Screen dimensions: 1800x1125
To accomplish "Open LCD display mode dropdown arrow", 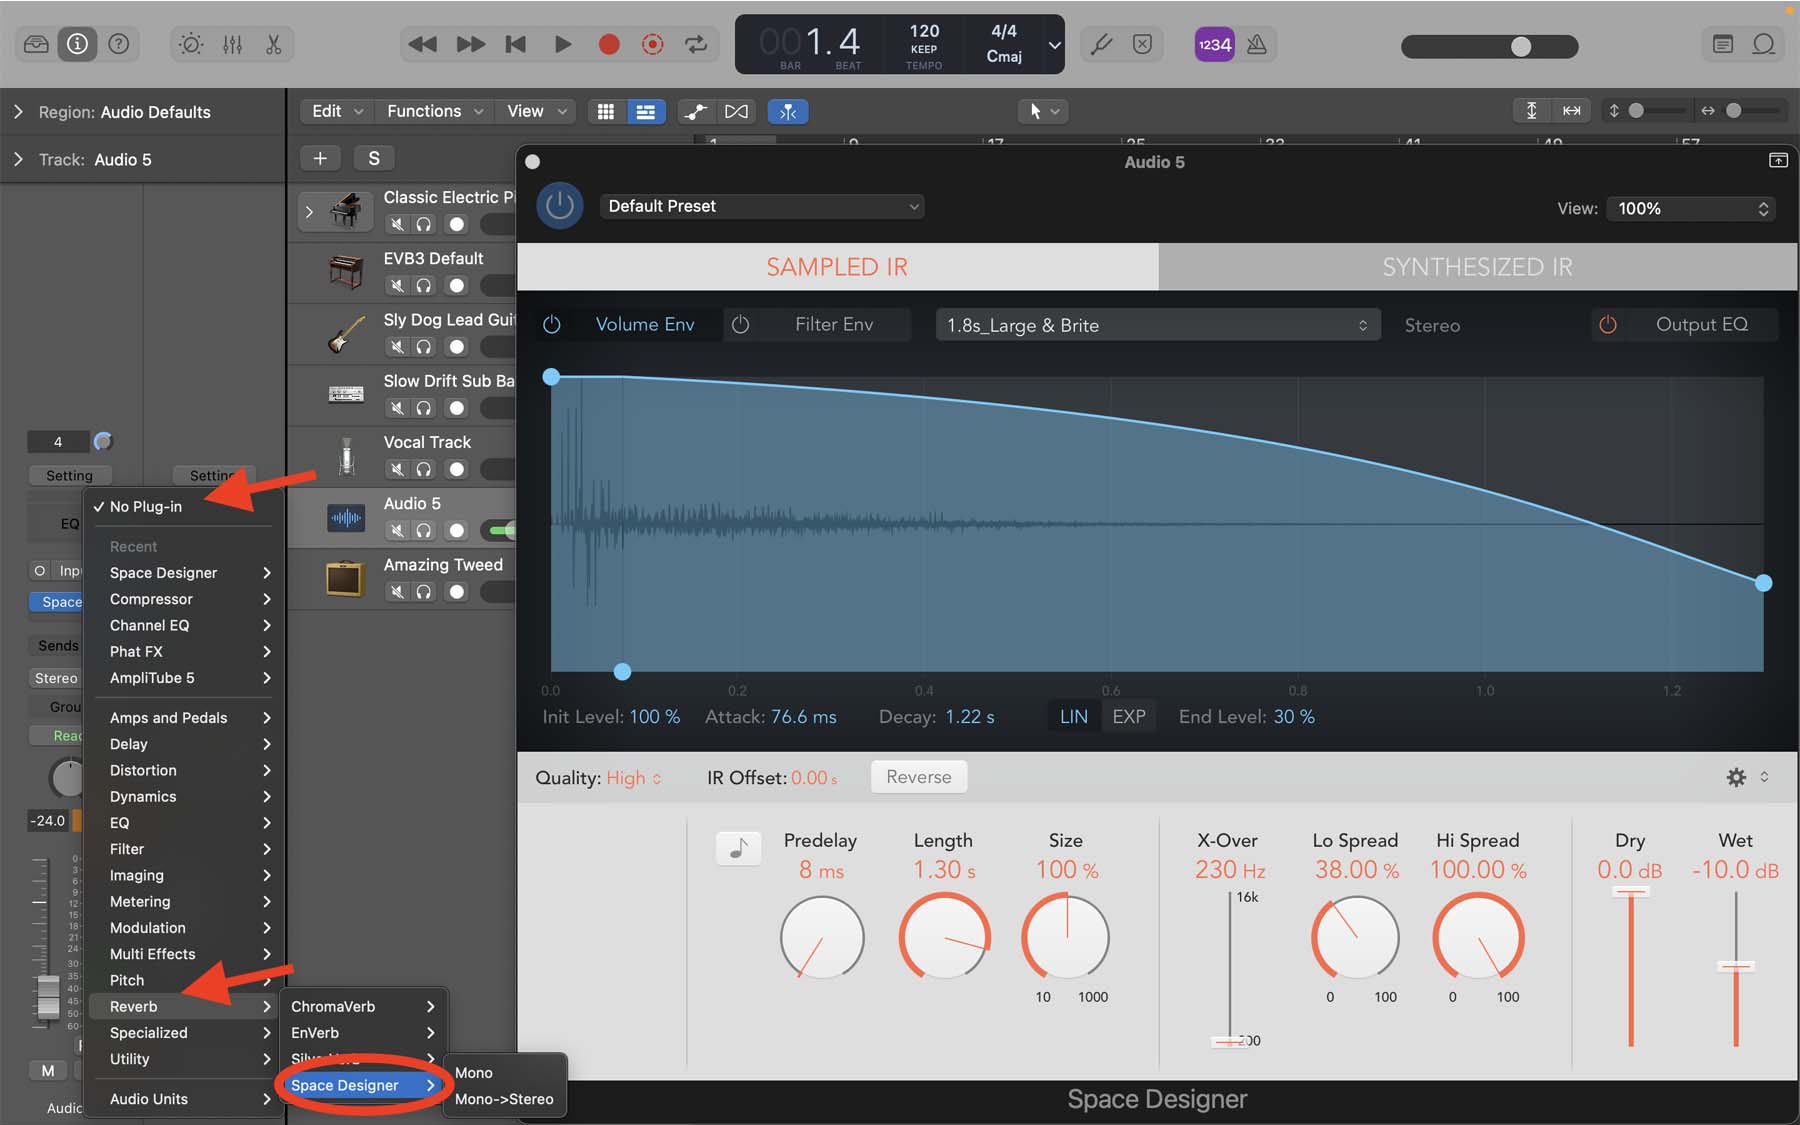I will coord(1054,45).
